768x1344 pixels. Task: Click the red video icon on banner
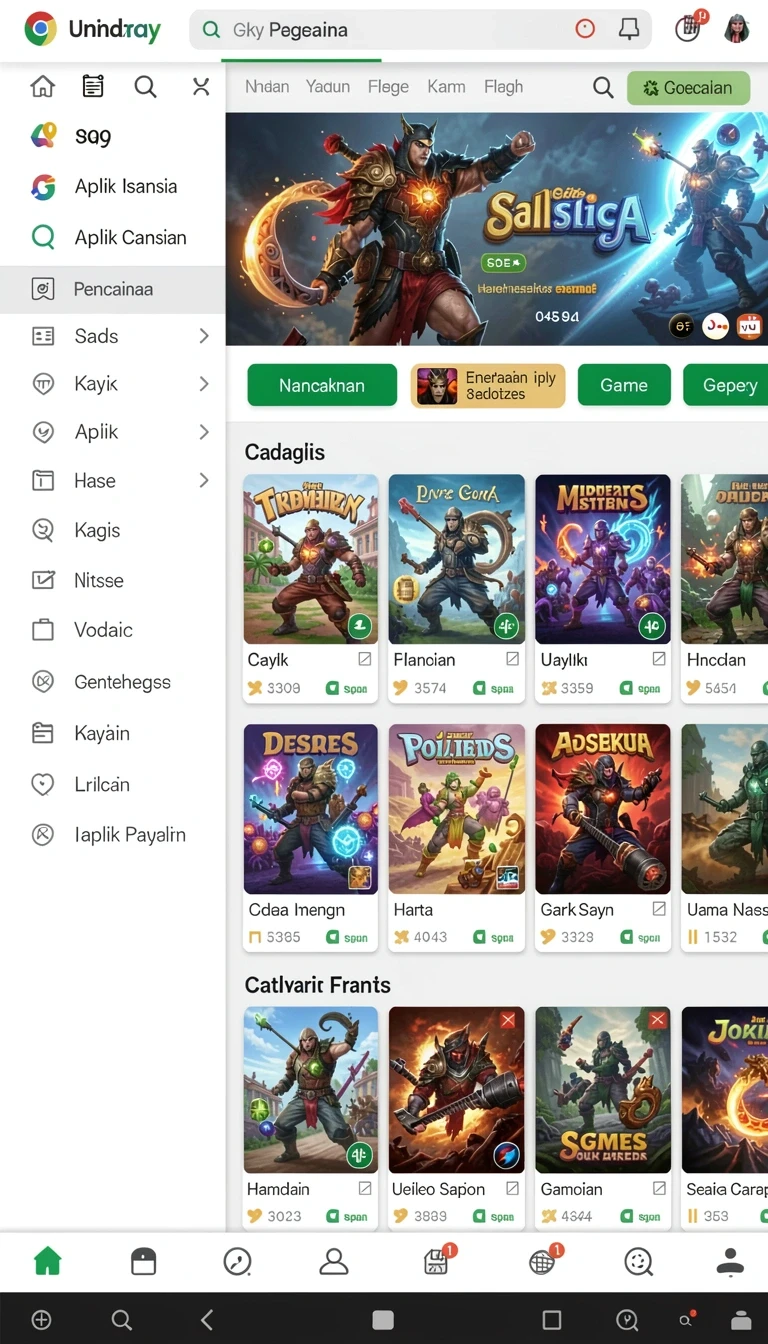pyautogui.click(x=749, y=326)
